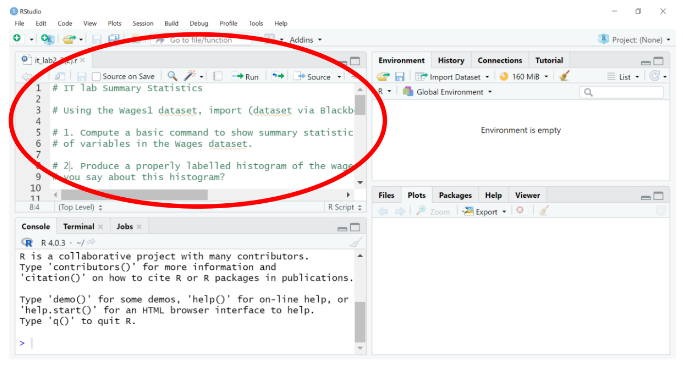This screenshot has height=368, width=683.
Task: Open the recent files dropdown arrow
Action: coord(81,40)
